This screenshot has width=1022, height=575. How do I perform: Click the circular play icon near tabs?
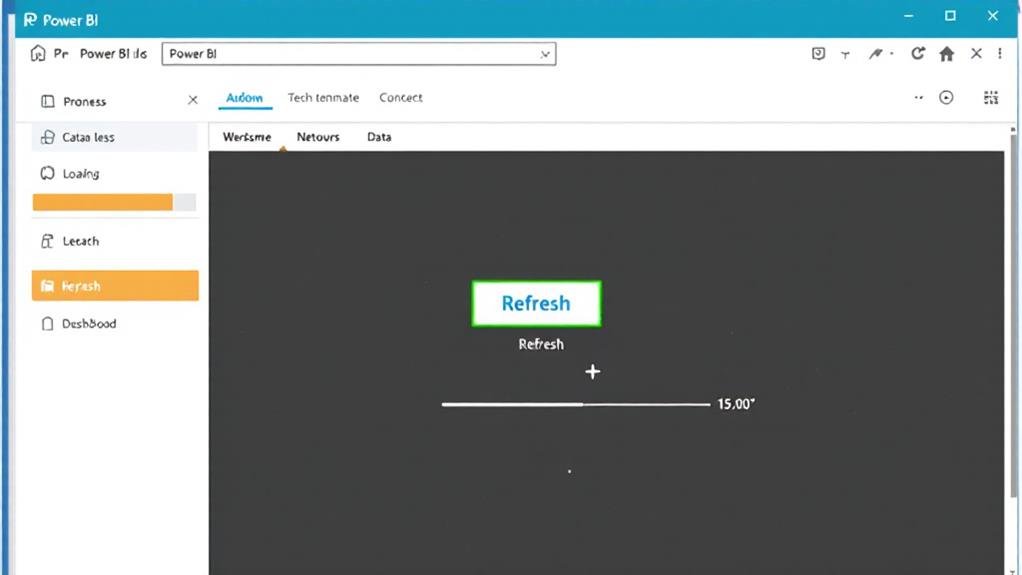(946, 98)
